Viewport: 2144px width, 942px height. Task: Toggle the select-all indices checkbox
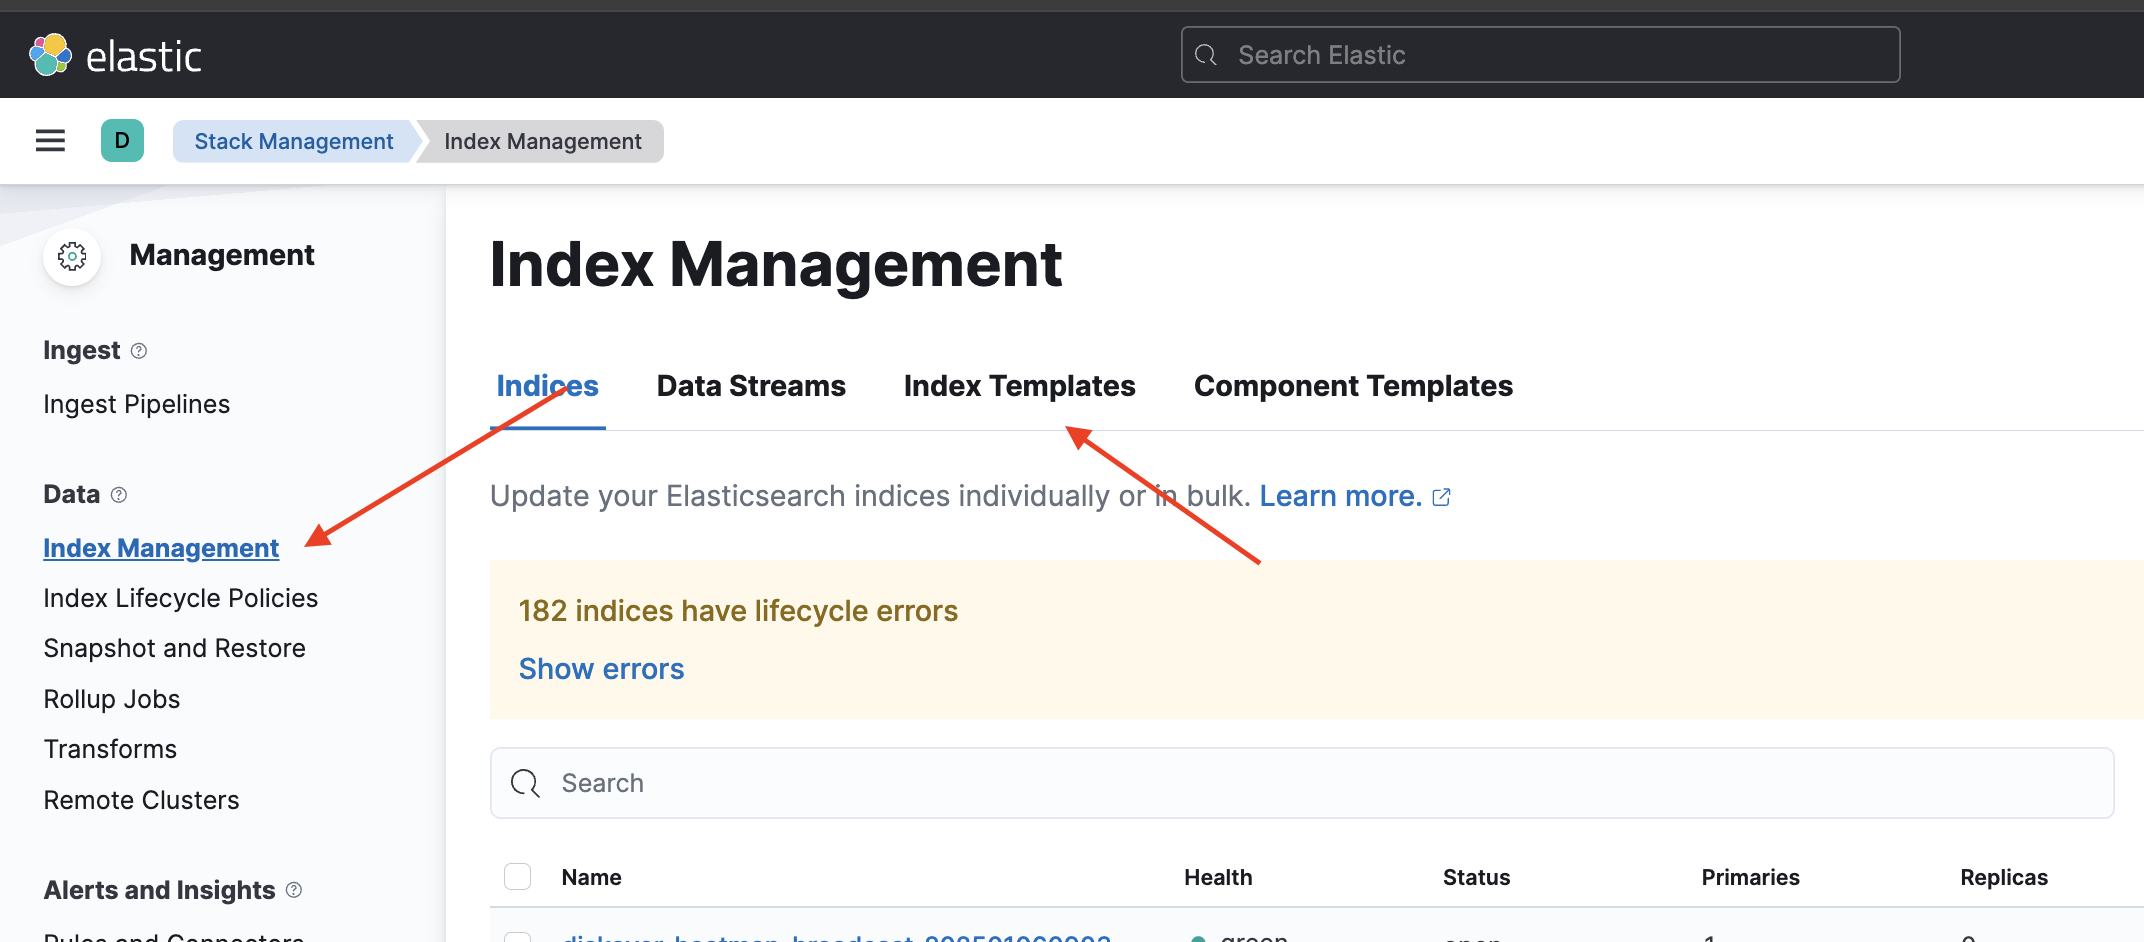tap(517, 877)
